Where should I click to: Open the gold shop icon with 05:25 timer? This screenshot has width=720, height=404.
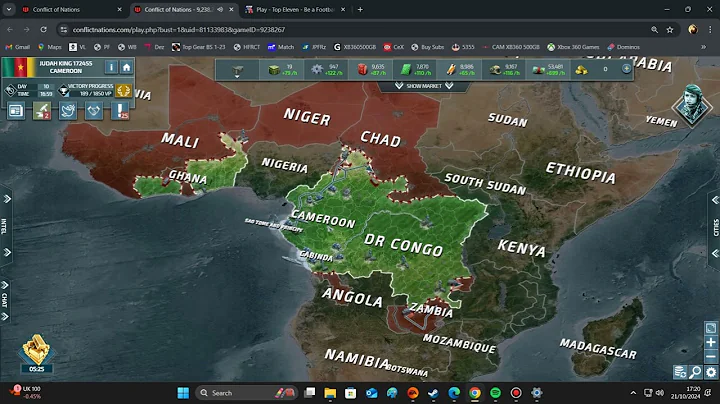coord(37,353)
